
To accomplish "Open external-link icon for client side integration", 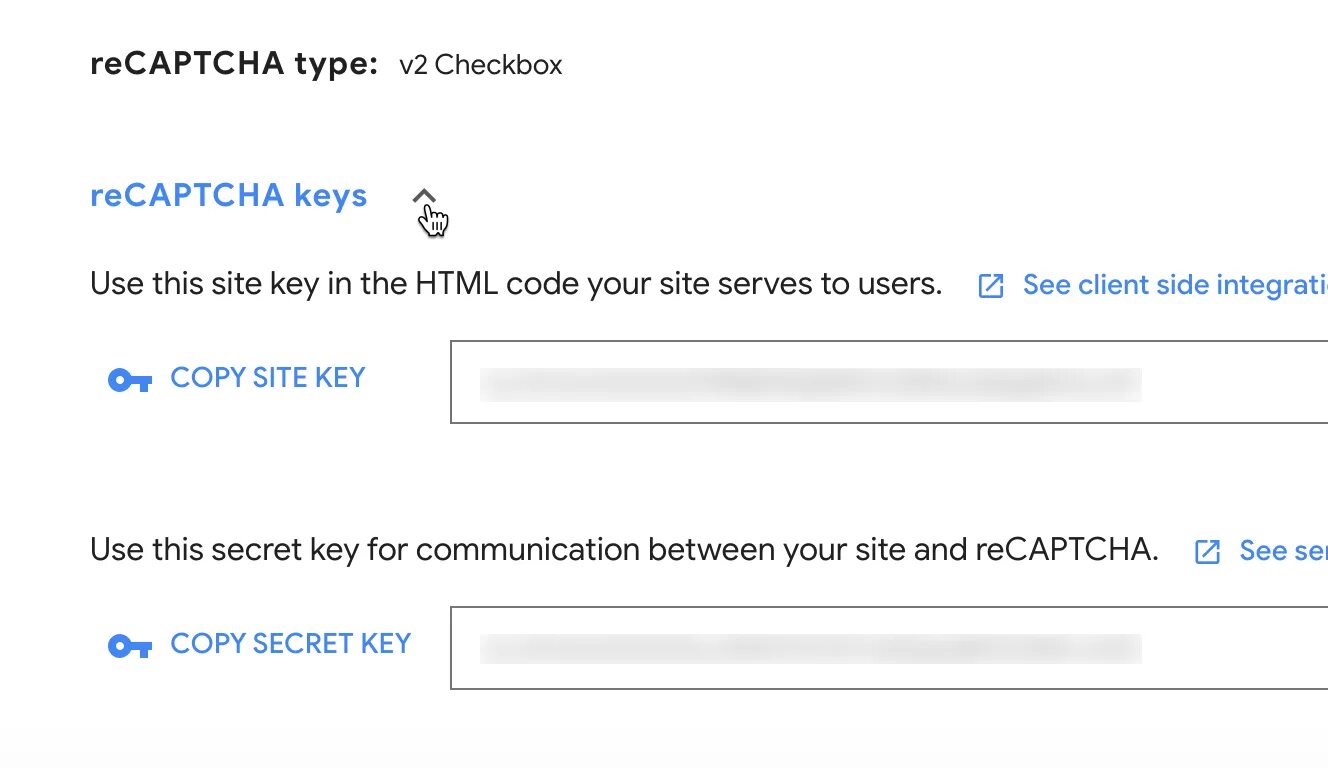I will [x=990, y=286].
